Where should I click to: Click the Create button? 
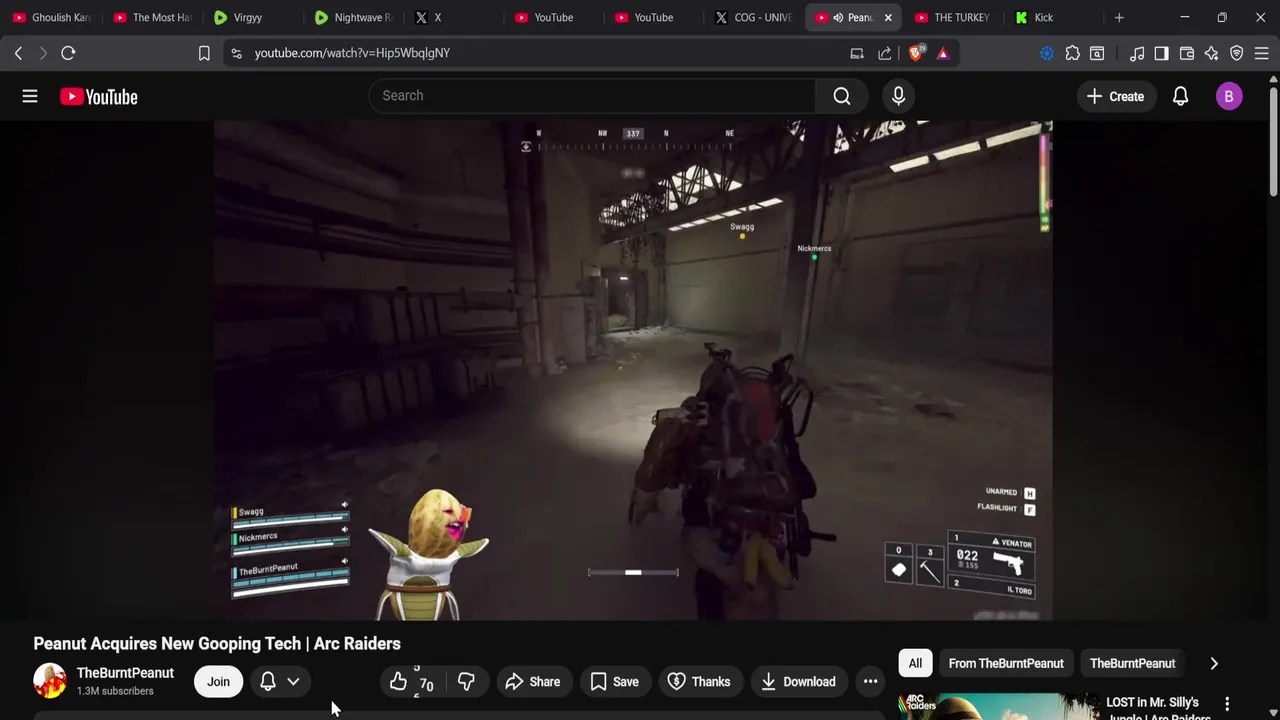[1115, 96]
